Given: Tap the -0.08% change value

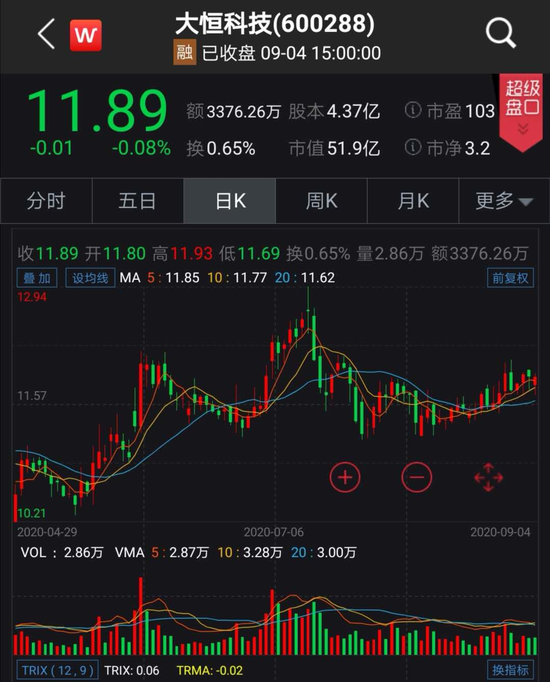Looking at the screenshot, I should coord(141,148).
